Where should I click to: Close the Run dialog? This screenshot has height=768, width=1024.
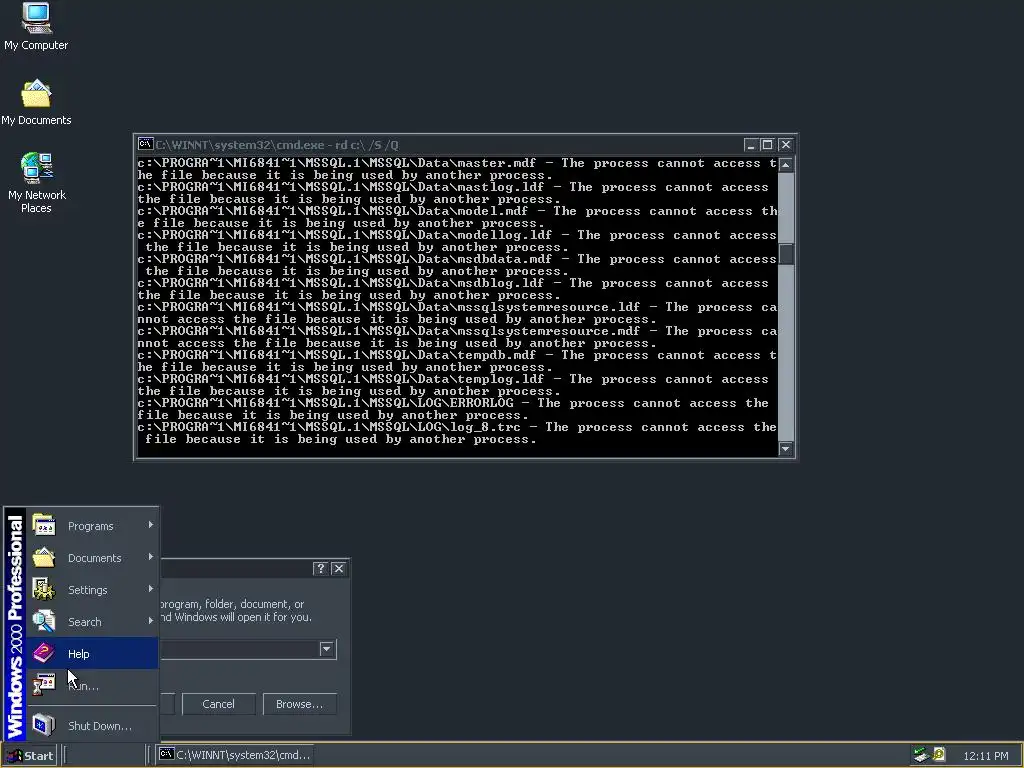click(x=338, y=569)
